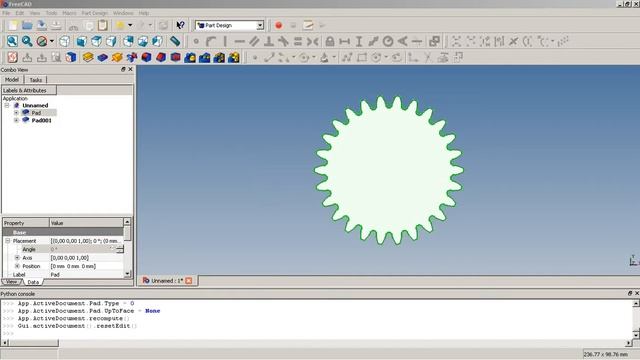Click the What's This help cursor icon
Image resolution: width=640 pixels, height=360 pixels.
(180, 25)
